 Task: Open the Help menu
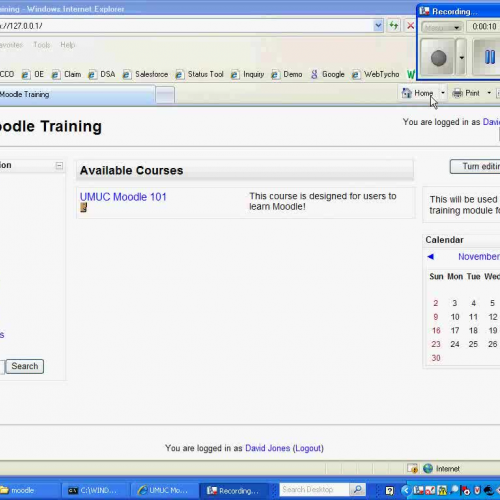click(x=68, y=45)
